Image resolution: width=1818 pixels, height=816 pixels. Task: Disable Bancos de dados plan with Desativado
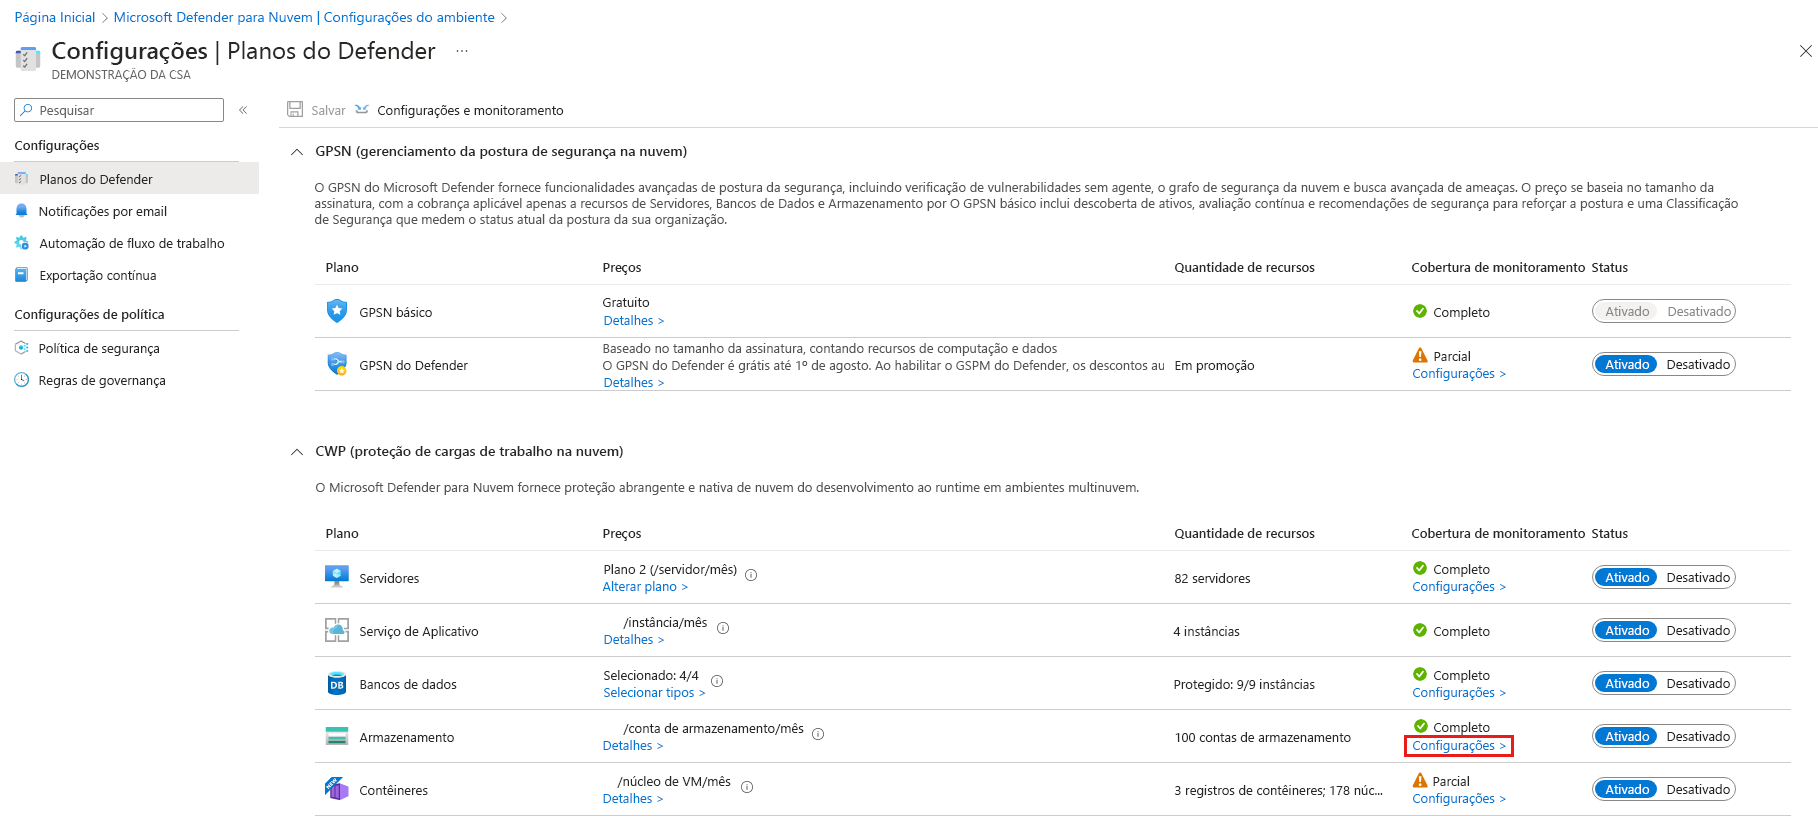[1698, 683]
